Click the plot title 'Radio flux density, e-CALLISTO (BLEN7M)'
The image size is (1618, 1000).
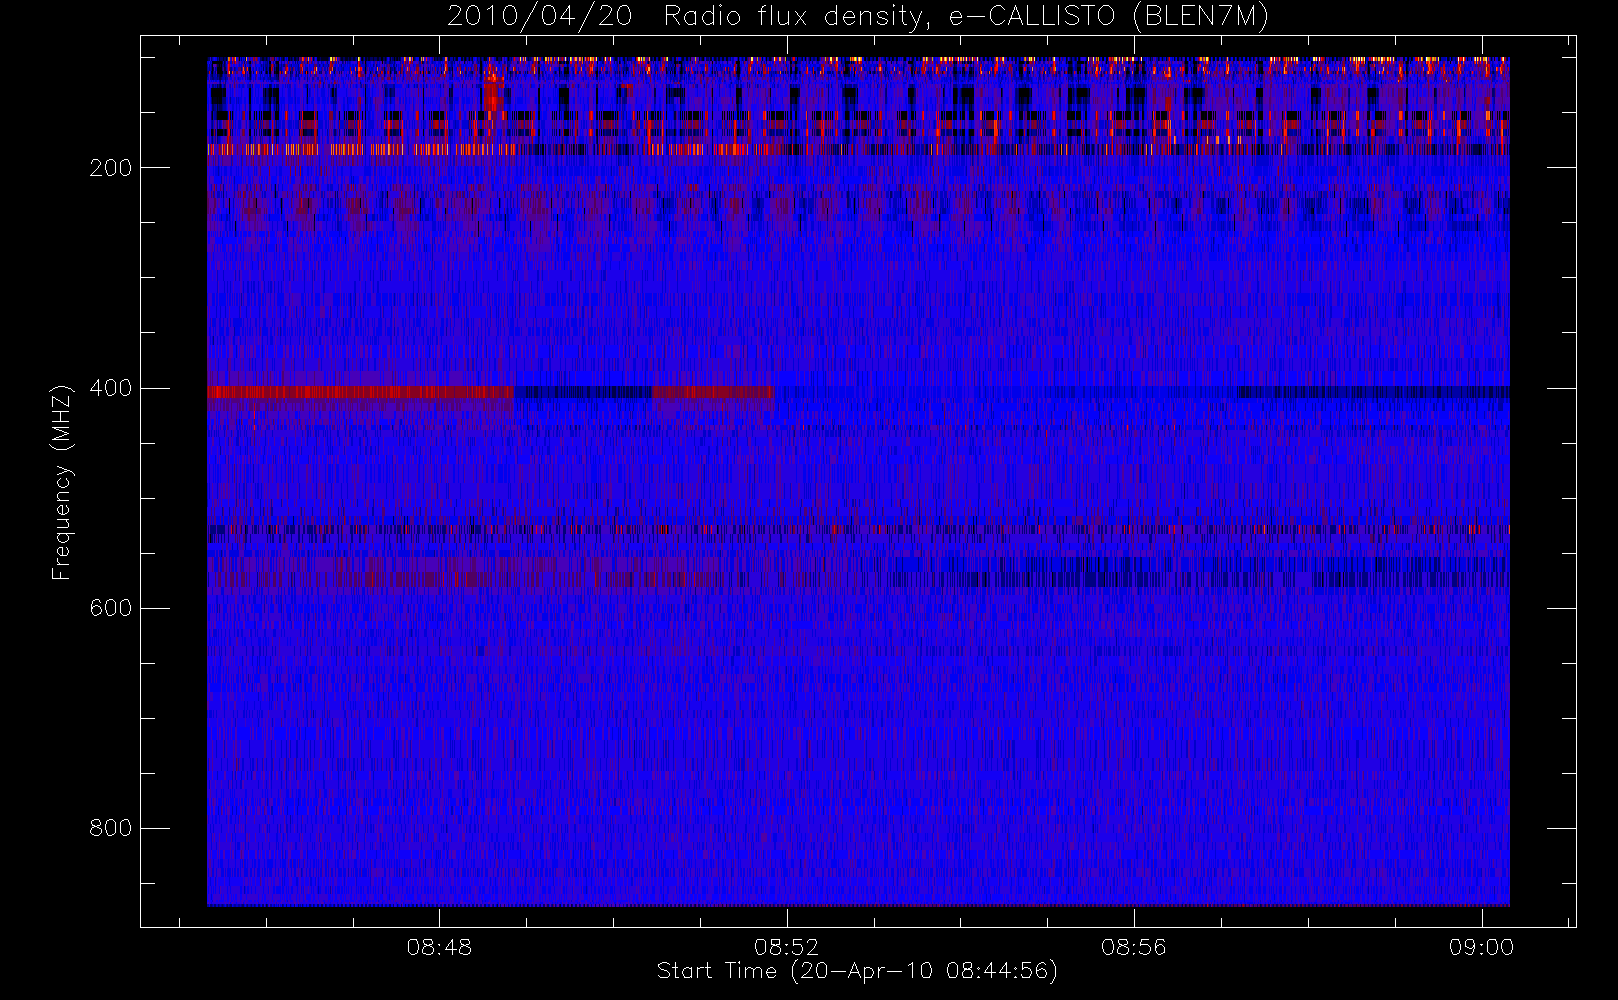click(966, 16)
